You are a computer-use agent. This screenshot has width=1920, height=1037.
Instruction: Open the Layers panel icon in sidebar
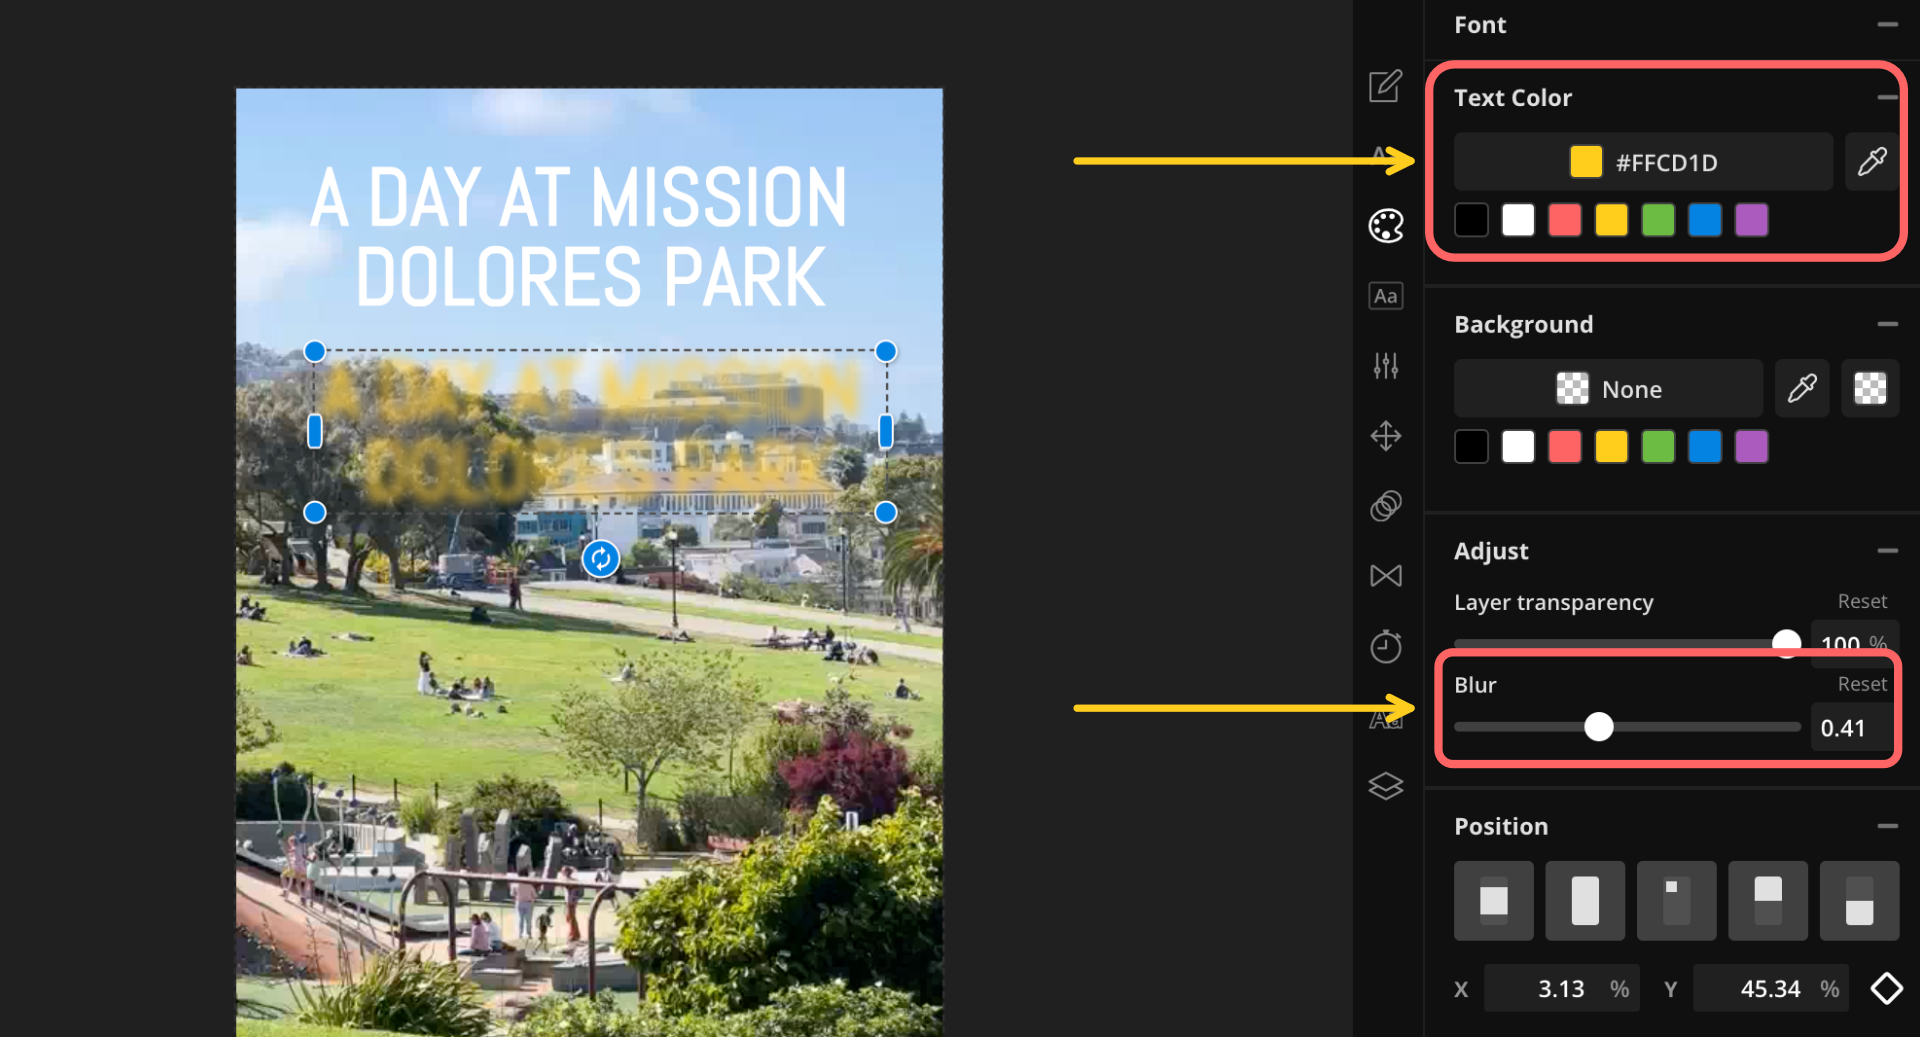point(1386,787)
